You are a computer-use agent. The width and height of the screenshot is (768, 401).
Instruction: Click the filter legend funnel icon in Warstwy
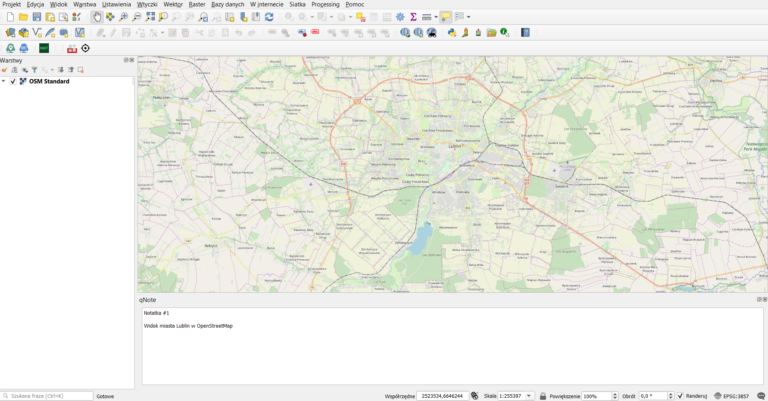(x=34, y=70)
